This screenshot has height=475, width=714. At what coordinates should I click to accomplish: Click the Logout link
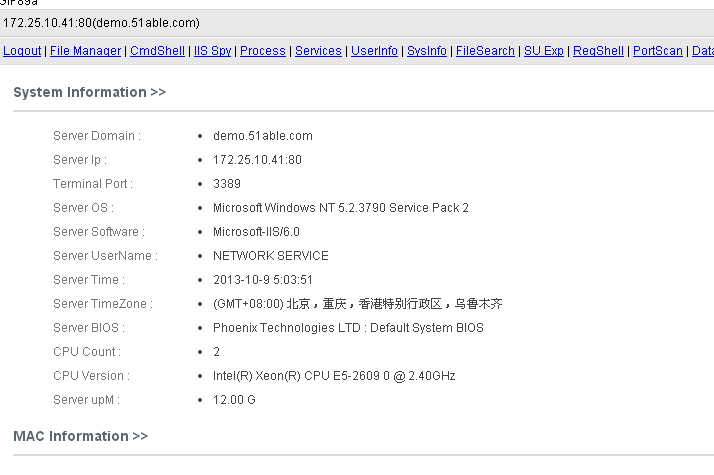[22, 51]
